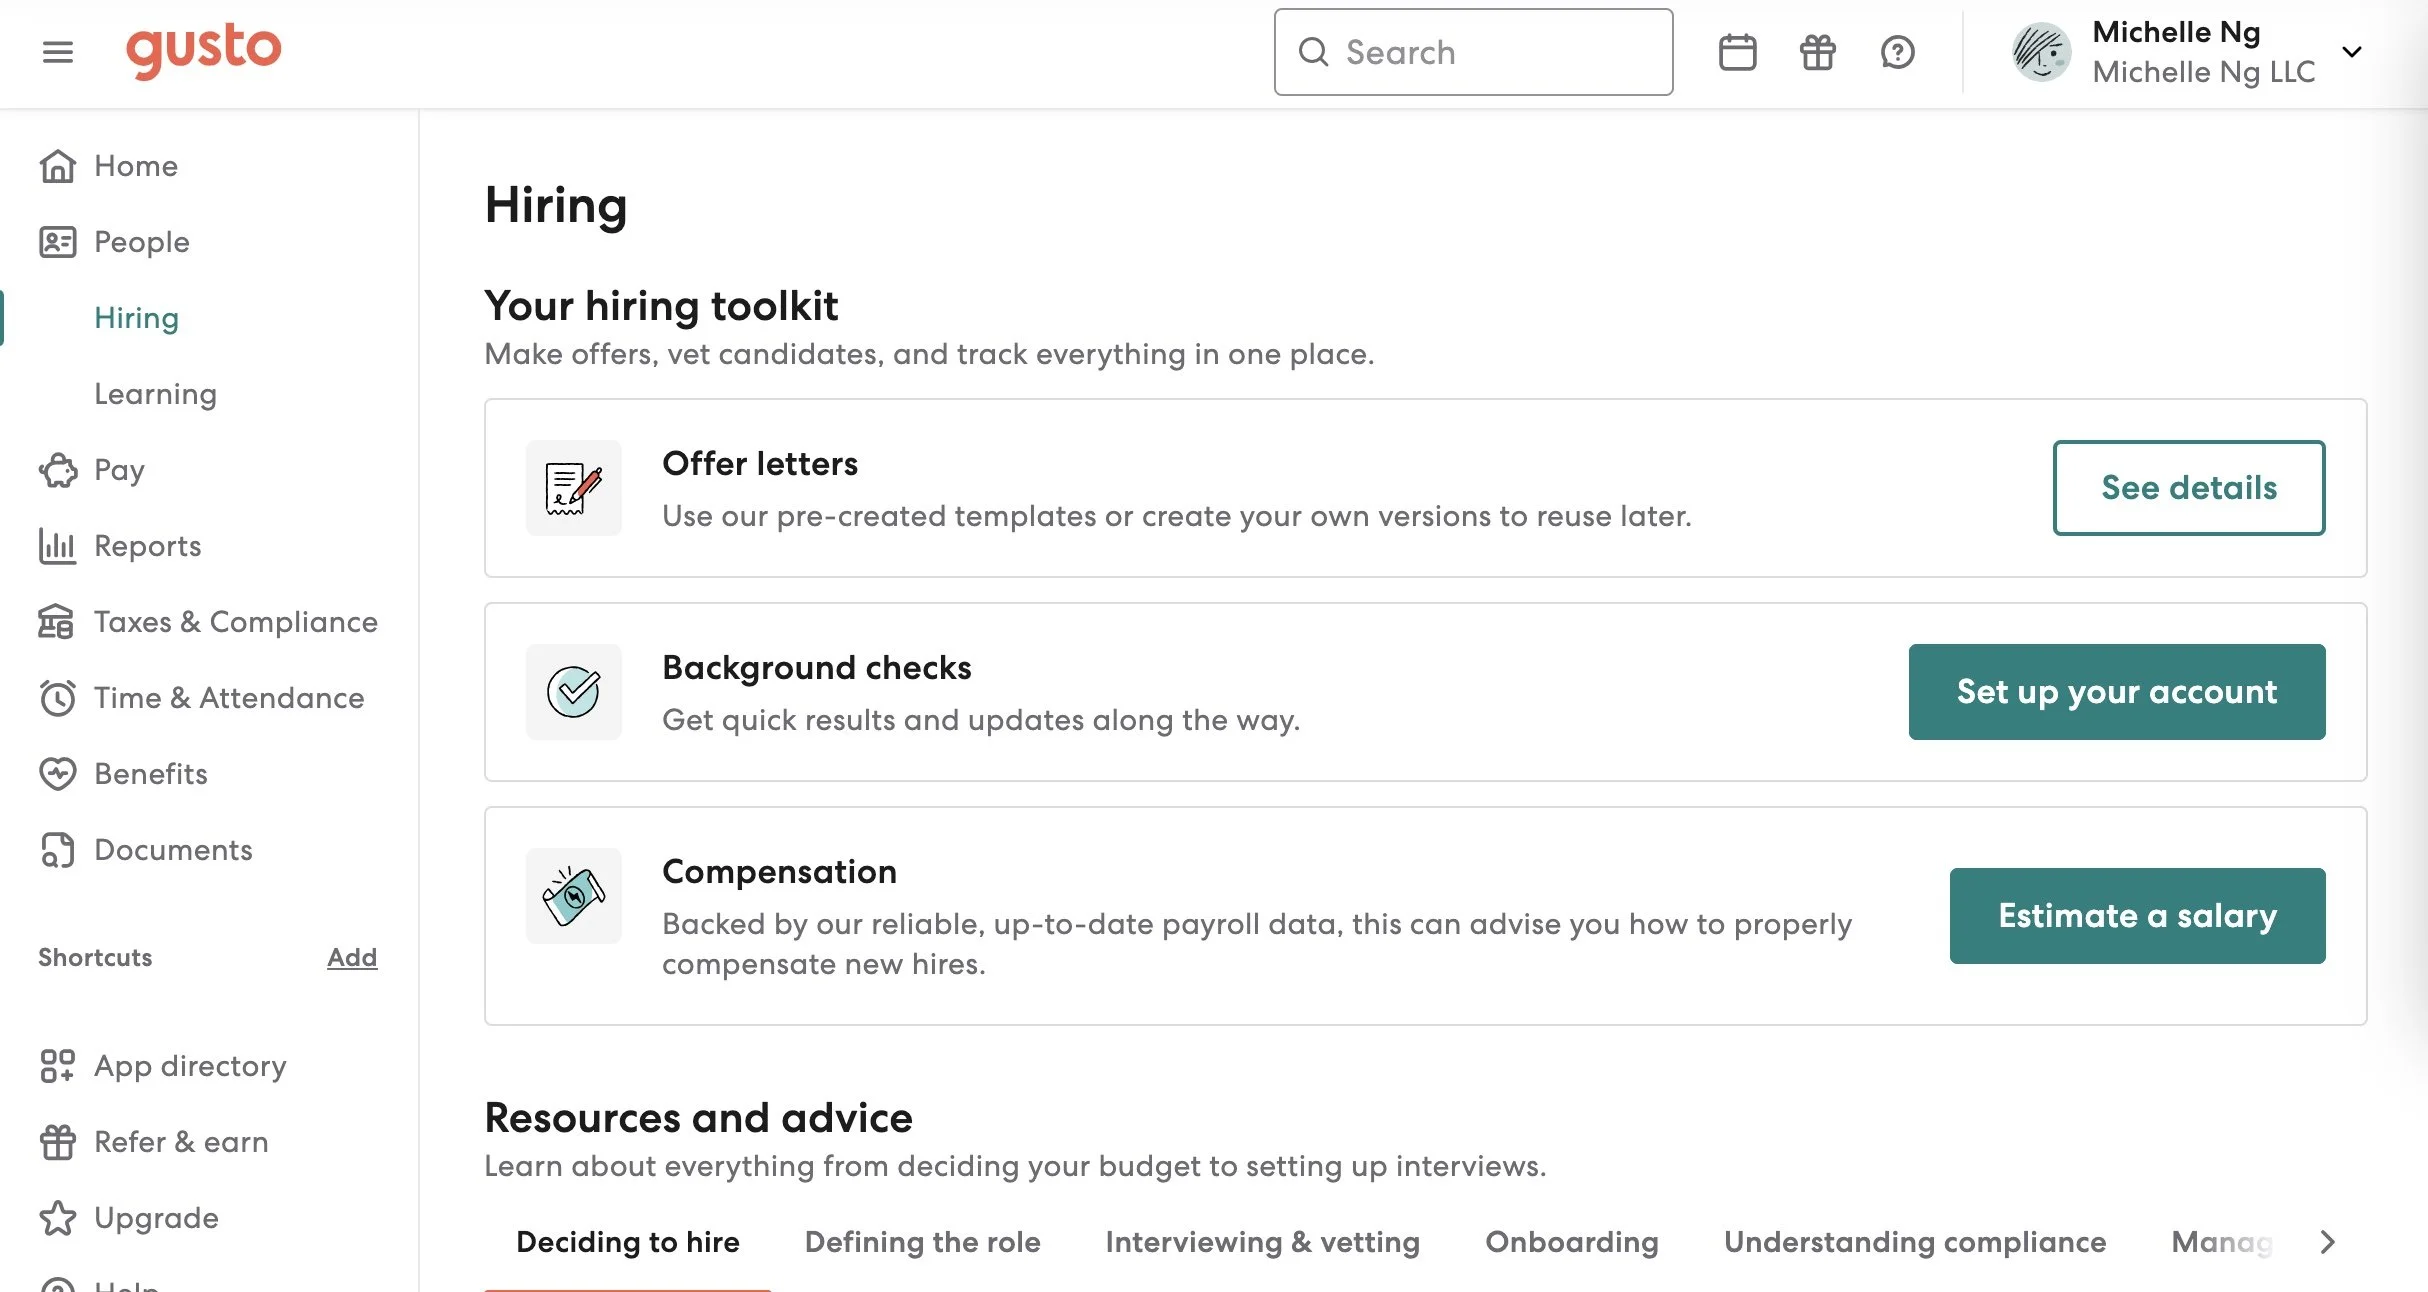Click the Gusto logo
Screen dimensions: 2428x1292
click(x=203, y=50)
